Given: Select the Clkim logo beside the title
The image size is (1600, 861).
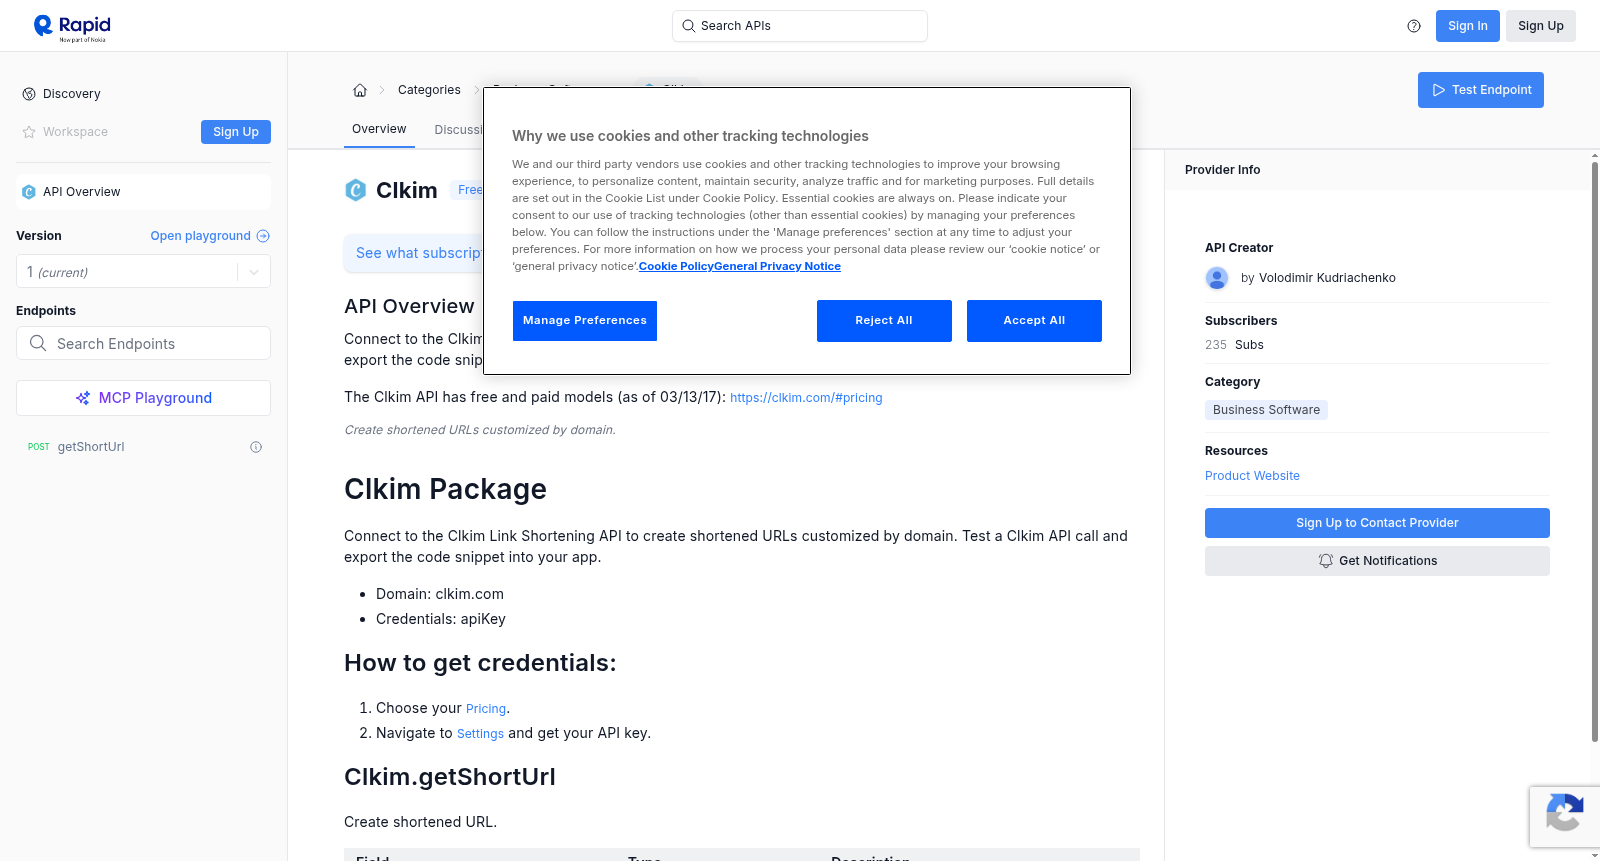Looking at the screenshot, I should click(x=356, y=190).
